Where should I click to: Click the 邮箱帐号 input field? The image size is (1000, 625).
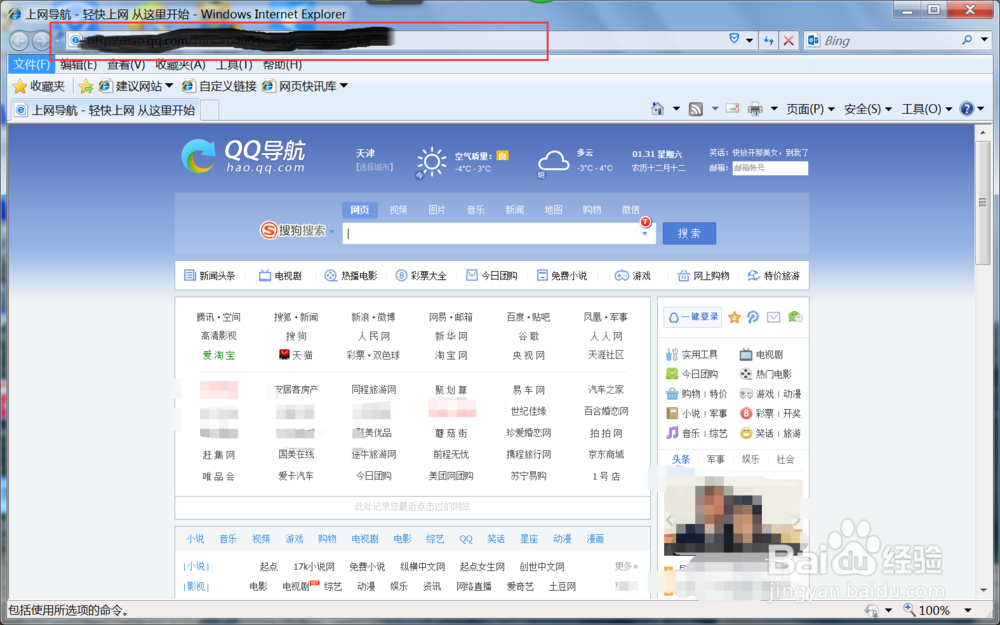pyautogui.click(x=770, y=168)
